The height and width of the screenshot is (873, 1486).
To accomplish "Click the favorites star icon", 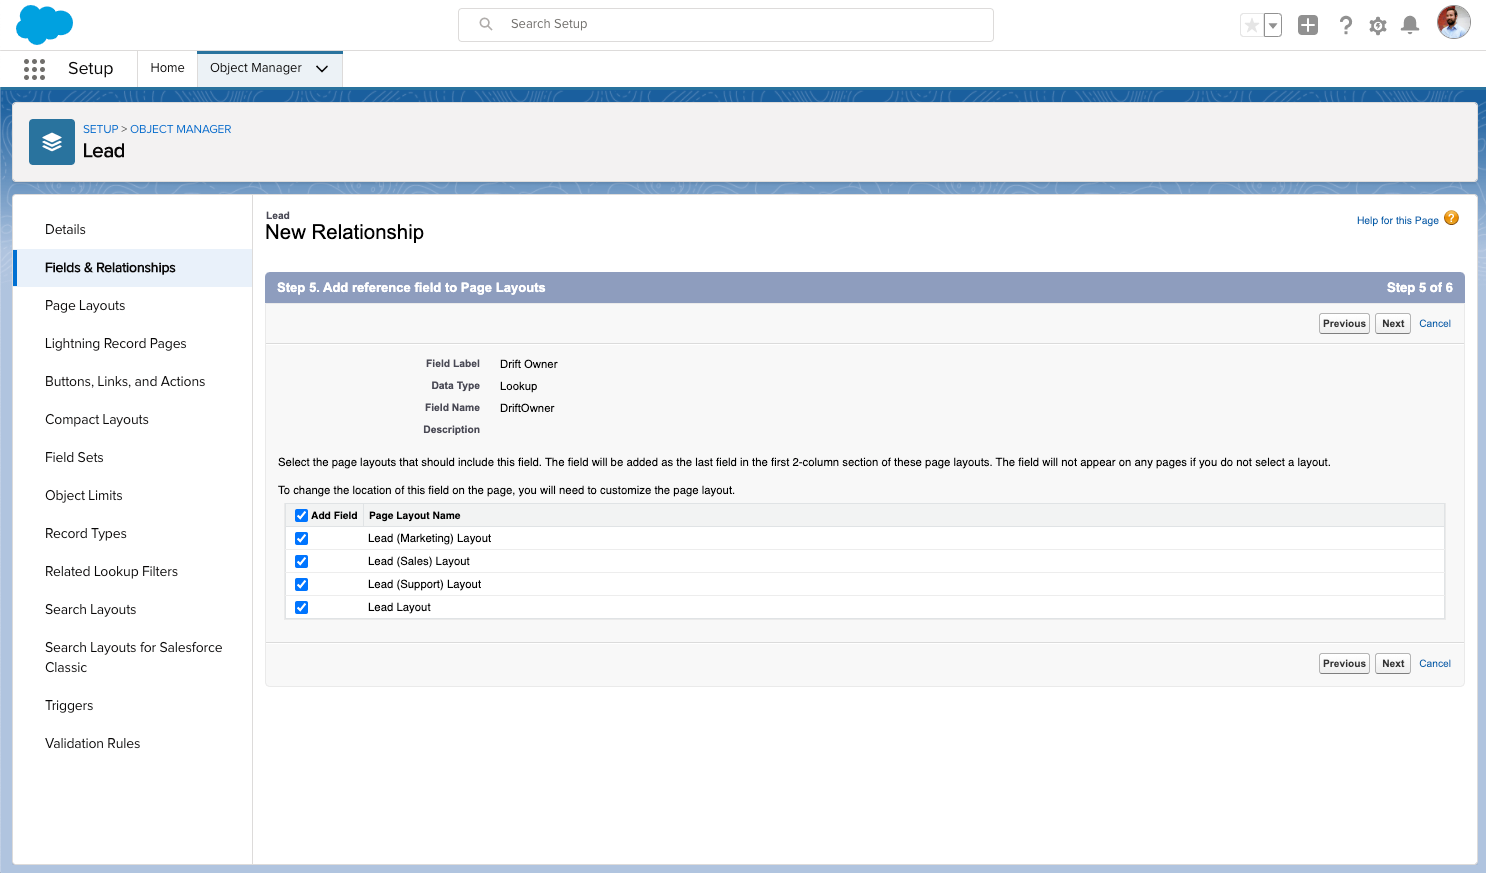I will tap(1251, 25).
